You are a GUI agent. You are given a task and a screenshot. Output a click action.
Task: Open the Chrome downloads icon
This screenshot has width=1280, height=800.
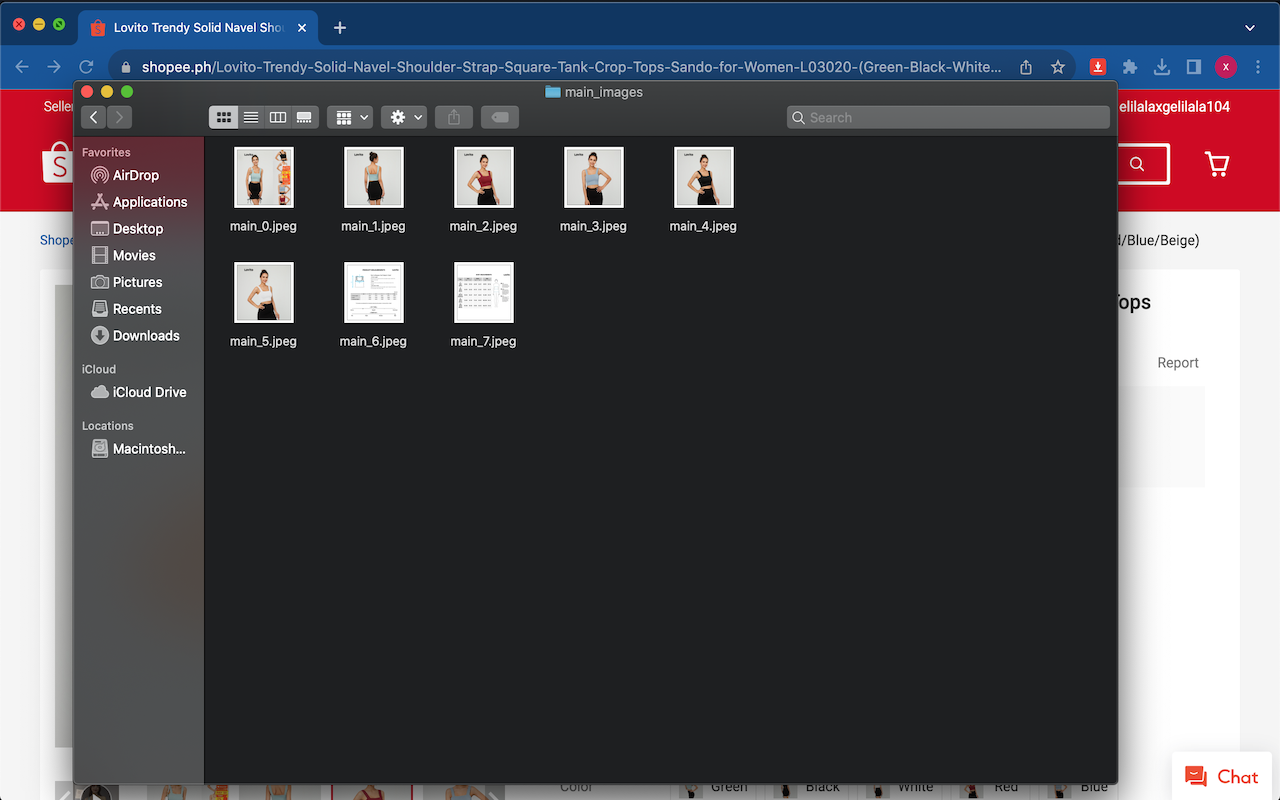click(1162, 67)
